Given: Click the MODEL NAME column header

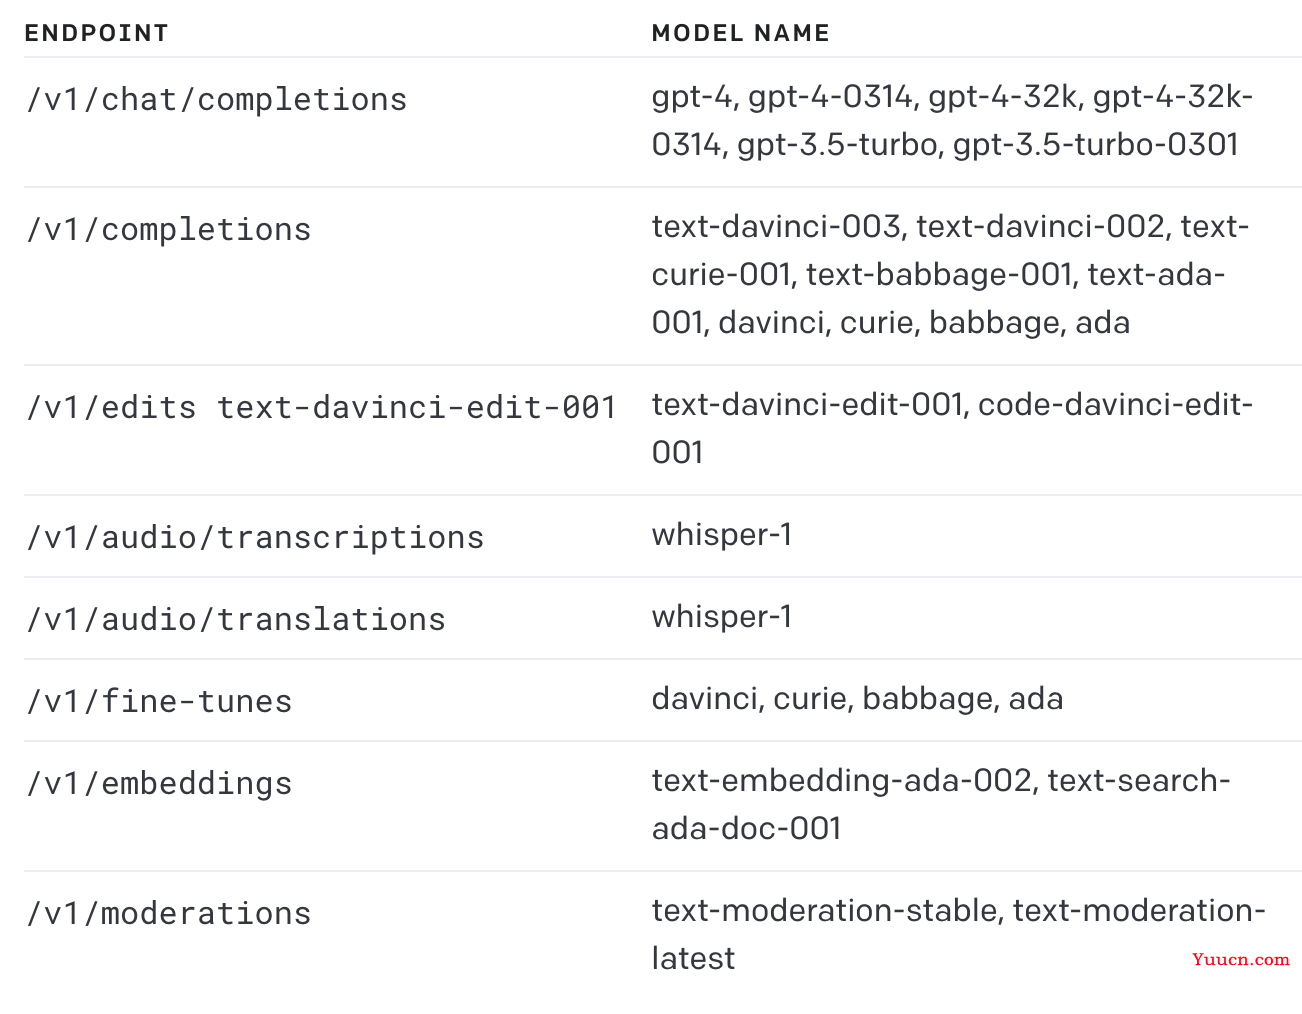Looking at the screenshot, I should [x=740, y=33].
